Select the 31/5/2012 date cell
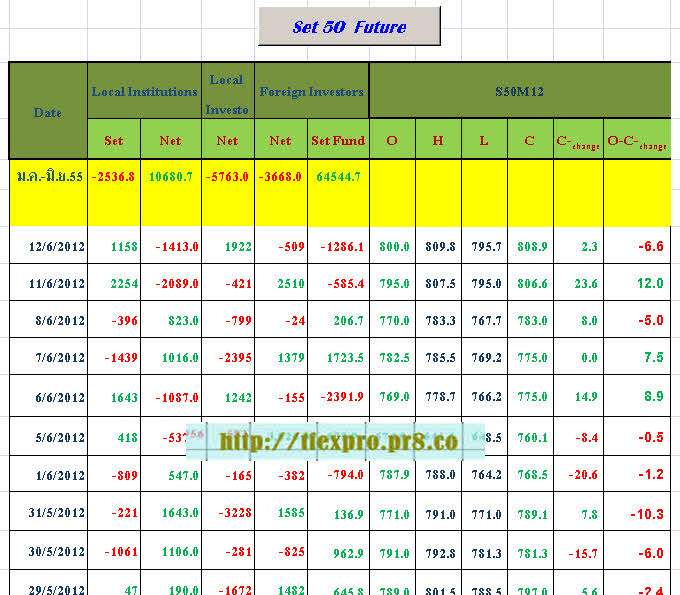The width and height of the screenshot is (680, 595). [48, 514]
